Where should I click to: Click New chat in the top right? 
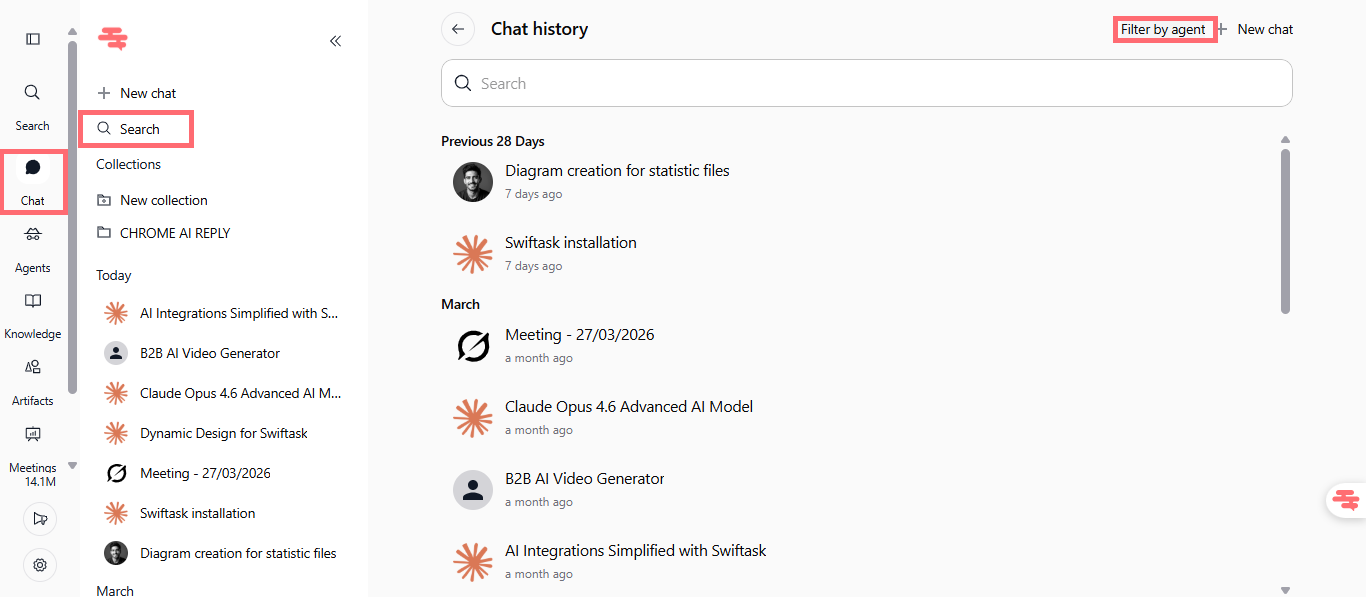tap(1256, 30)
